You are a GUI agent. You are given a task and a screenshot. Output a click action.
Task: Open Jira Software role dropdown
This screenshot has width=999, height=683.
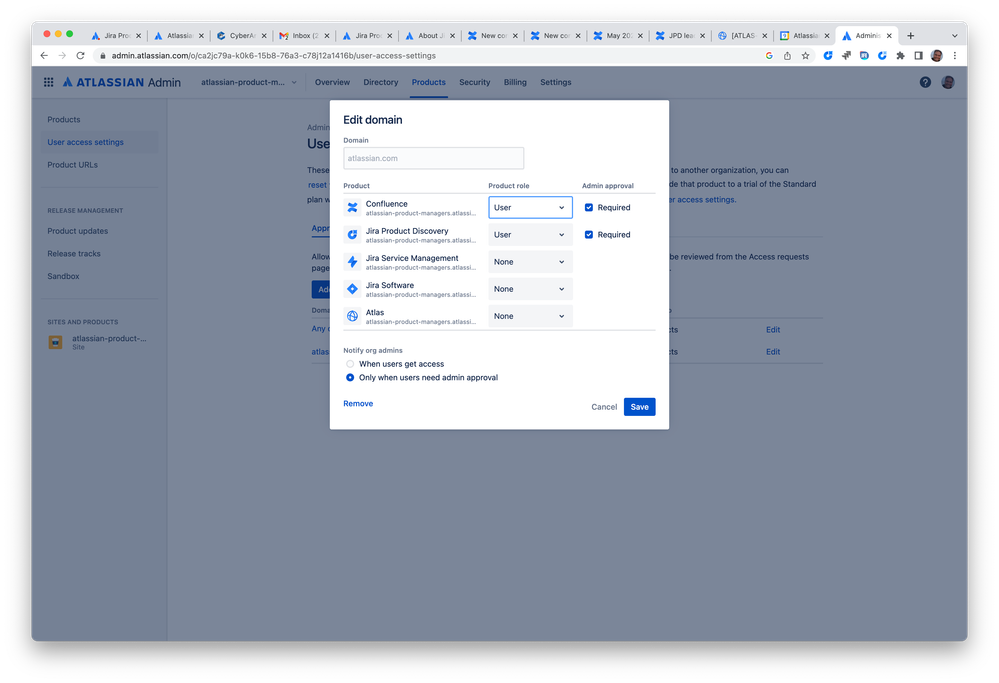pyautogui.click(x=530, y=289)
